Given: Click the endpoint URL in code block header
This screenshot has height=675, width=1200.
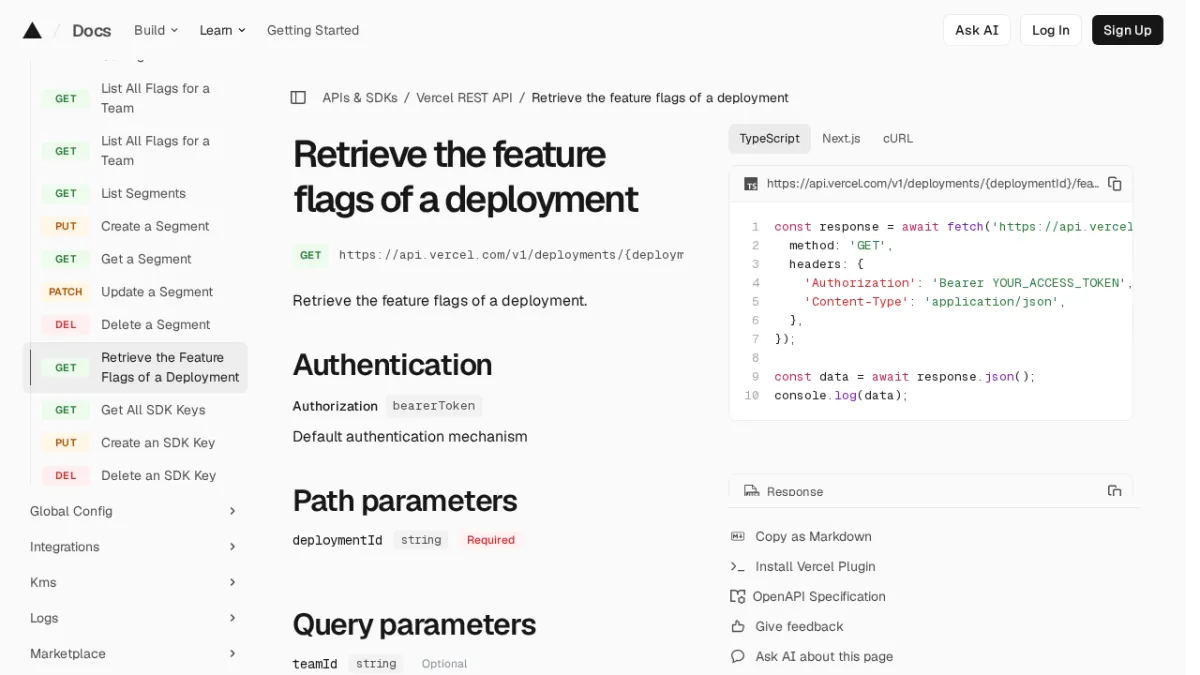Looking at the screenshot, I should coord(932,184).
